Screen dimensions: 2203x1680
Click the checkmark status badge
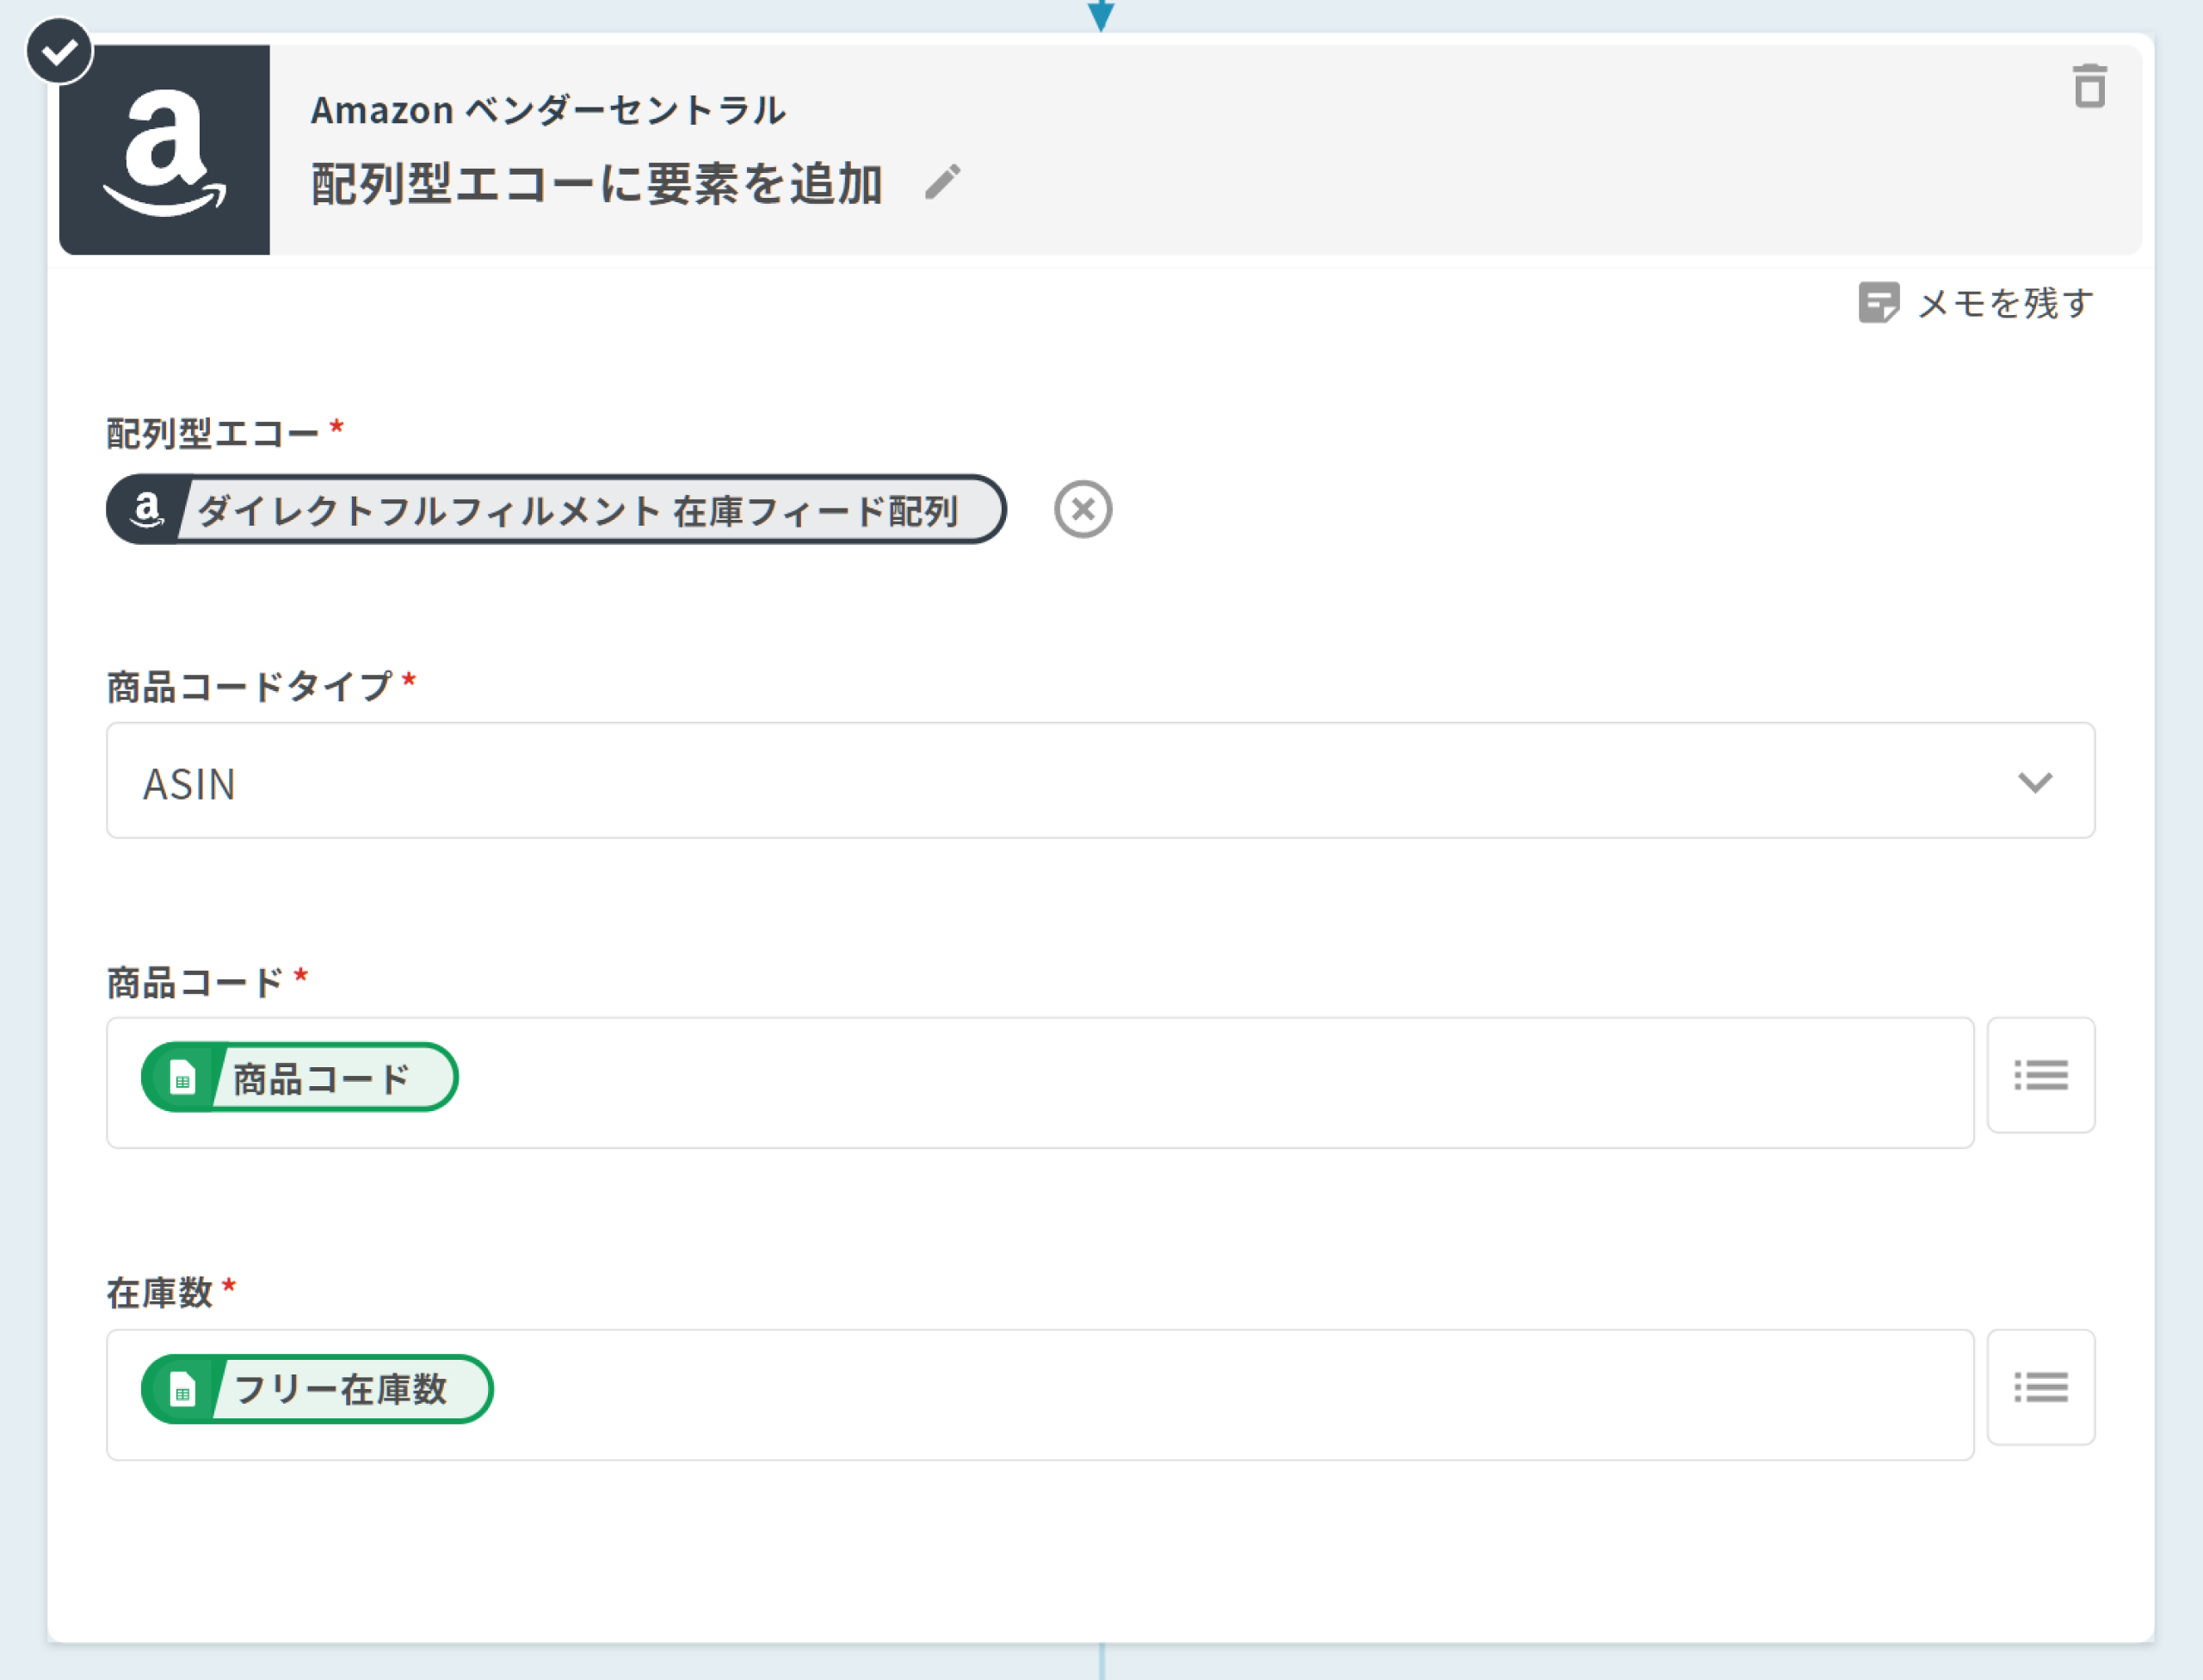[59, 50]
